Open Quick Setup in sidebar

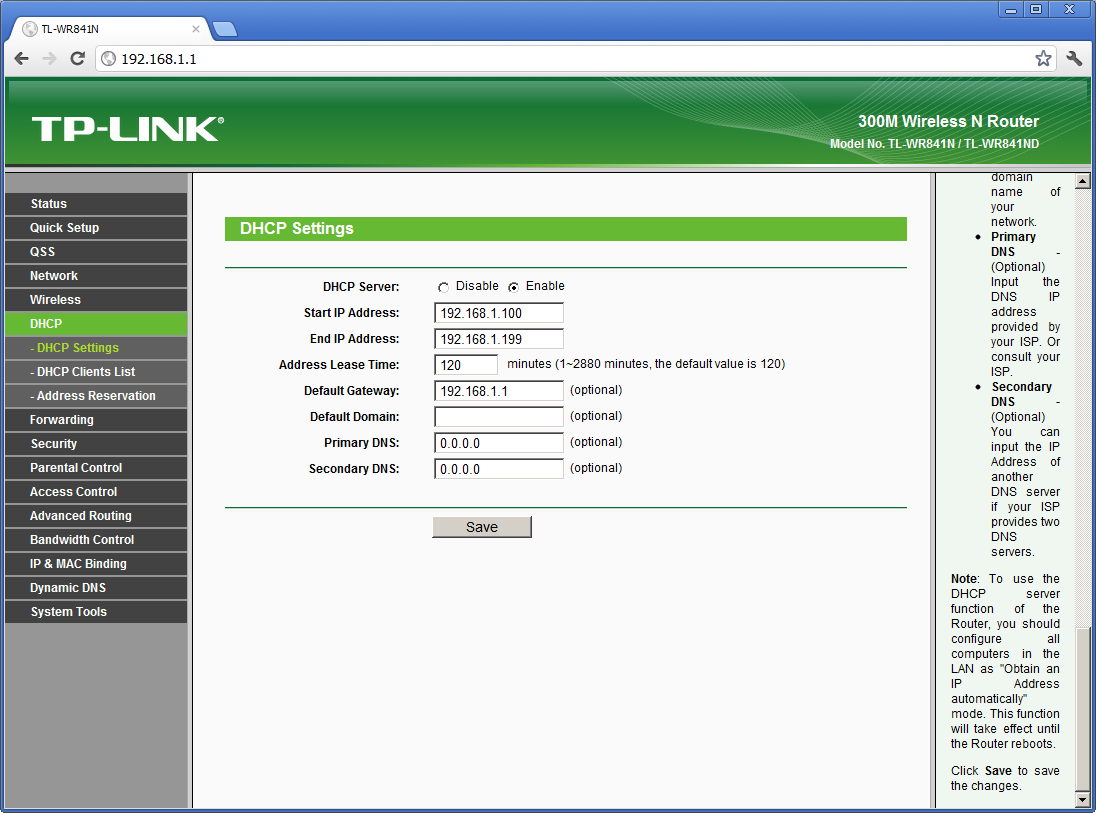tap(96, 228)
